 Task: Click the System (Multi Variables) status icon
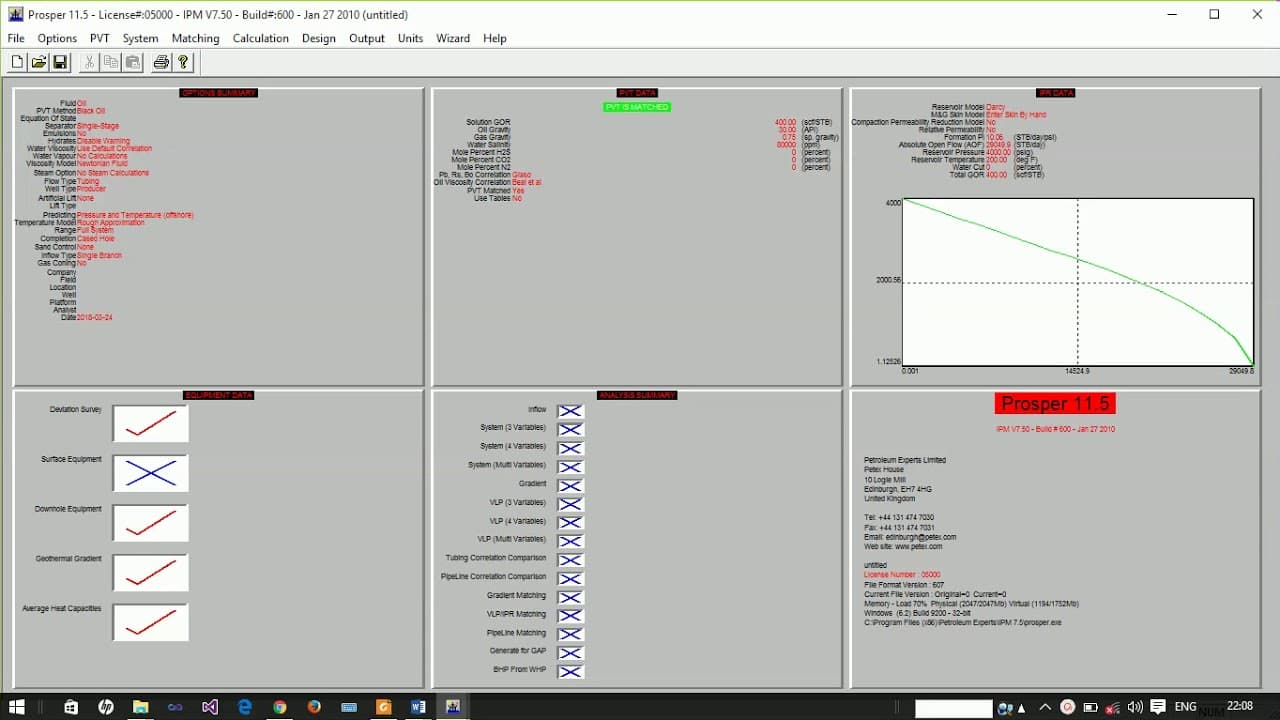(x=570, y=467)
